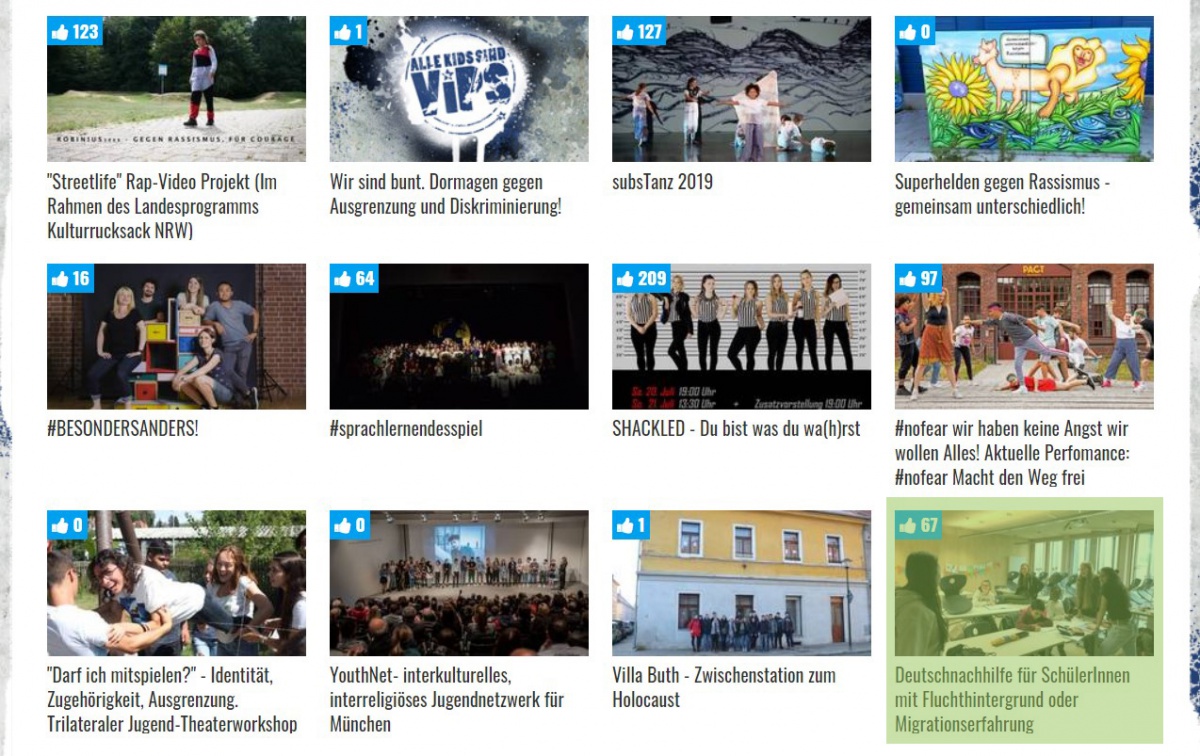
Task: Click the 67 likes badge on Deutschnachhilfe
Action: click(x=920, y=526)
